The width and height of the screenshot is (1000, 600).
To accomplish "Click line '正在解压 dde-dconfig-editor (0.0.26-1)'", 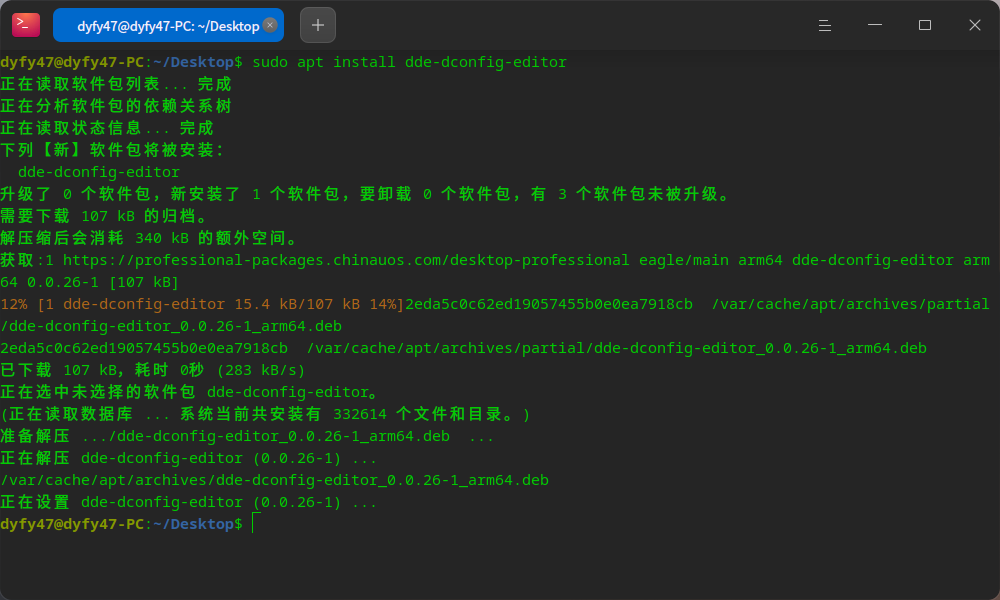I will point(188,458).
